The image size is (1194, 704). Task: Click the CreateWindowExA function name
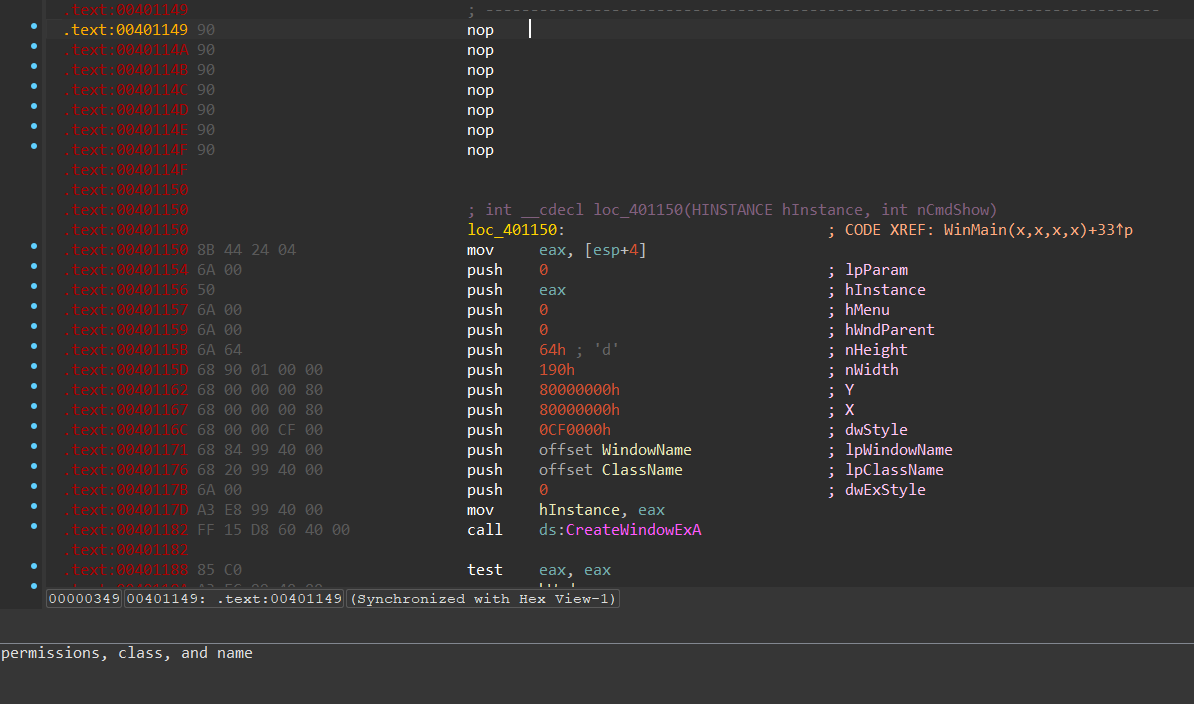(633, 530)
